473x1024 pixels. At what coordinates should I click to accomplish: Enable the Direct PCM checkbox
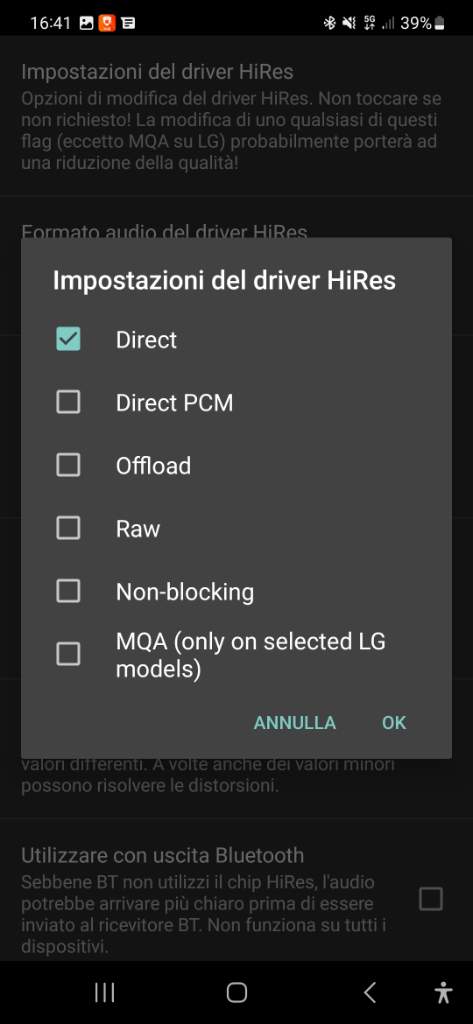coord(68,402)
